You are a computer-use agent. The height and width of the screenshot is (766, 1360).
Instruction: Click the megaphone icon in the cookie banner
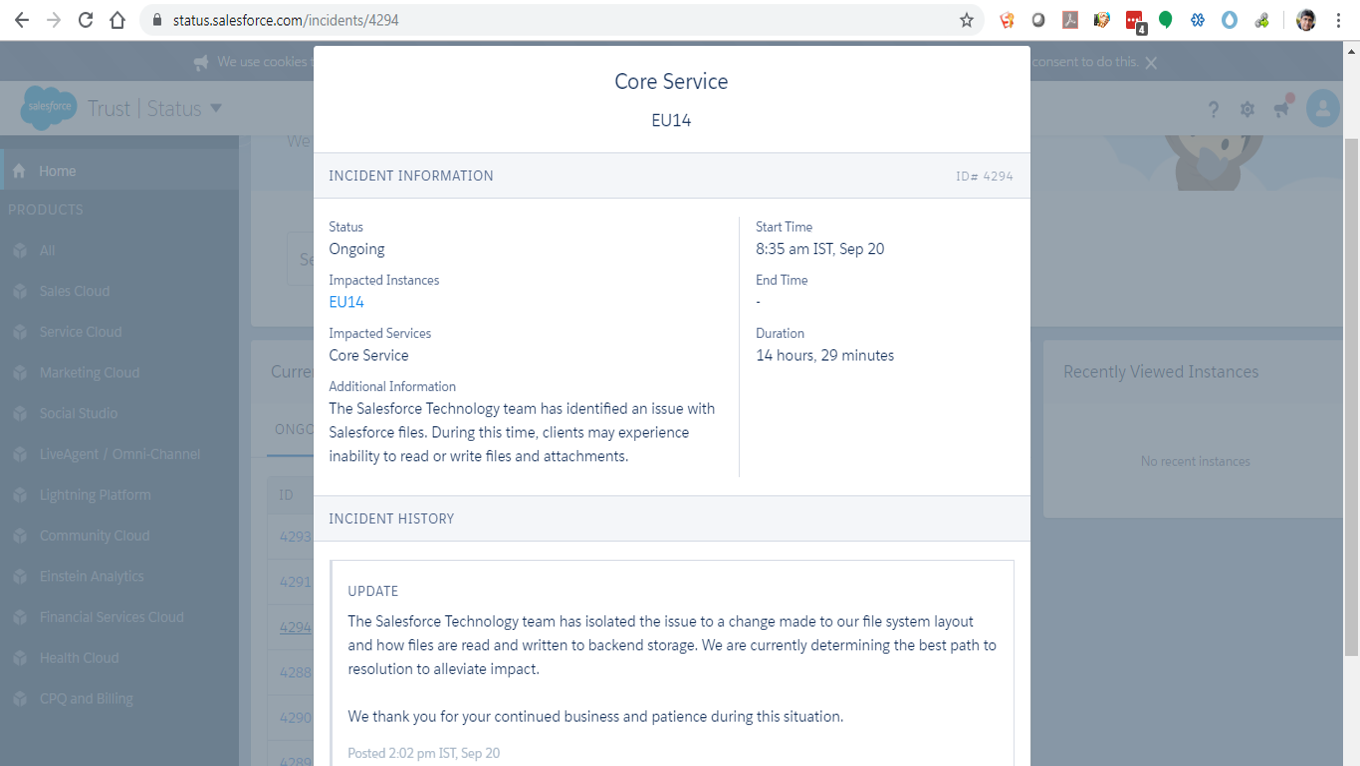(201, 63)
